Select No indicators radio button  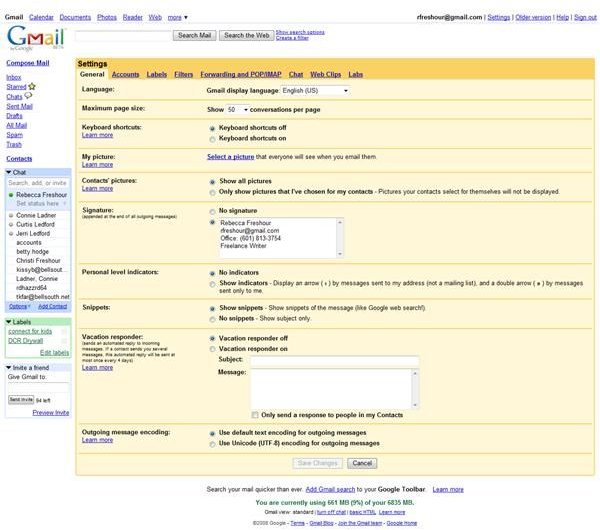(212, 273)
